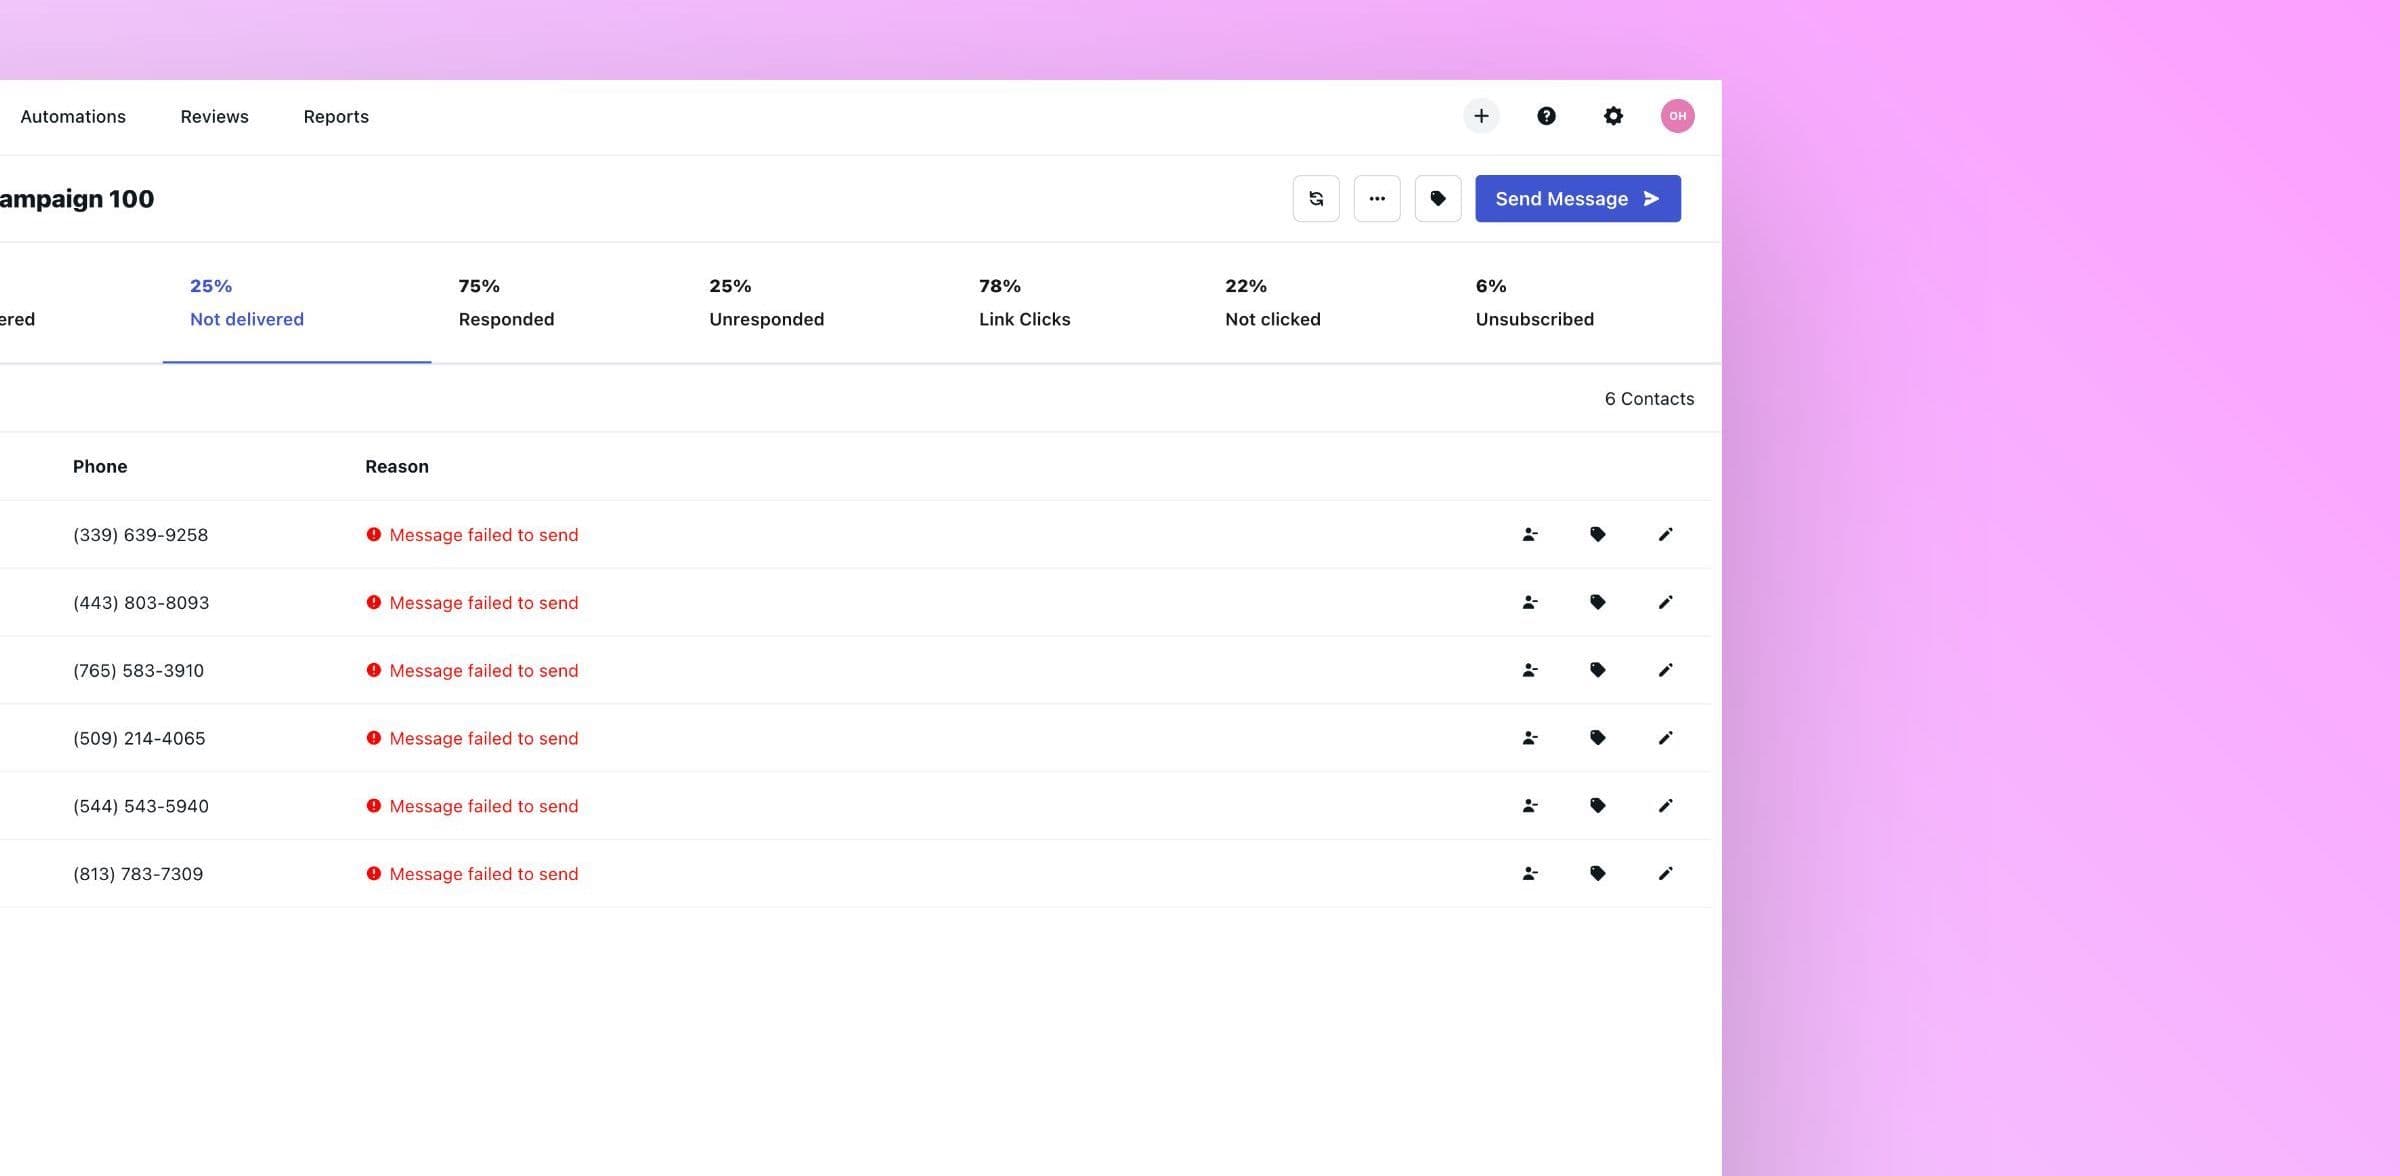Click the refresh campaign icon
Image resolution: width=2400 pixels, height=1176 pixels.
[x=1315, y=198]
